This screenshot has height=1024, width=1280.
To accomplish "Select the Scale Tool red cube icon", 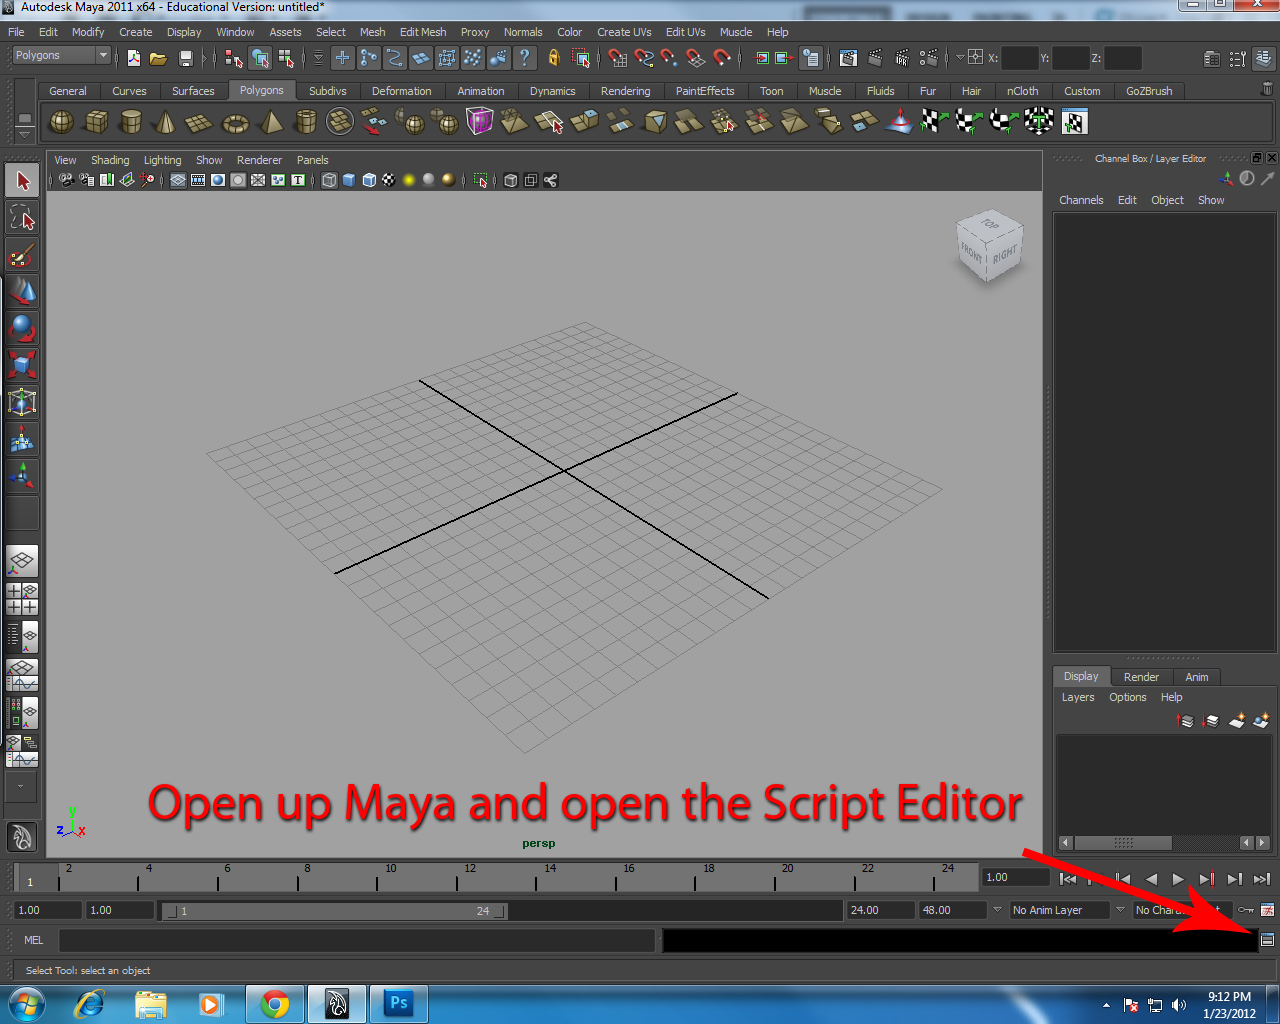I will pyautogui.click(x=22, y=365).
